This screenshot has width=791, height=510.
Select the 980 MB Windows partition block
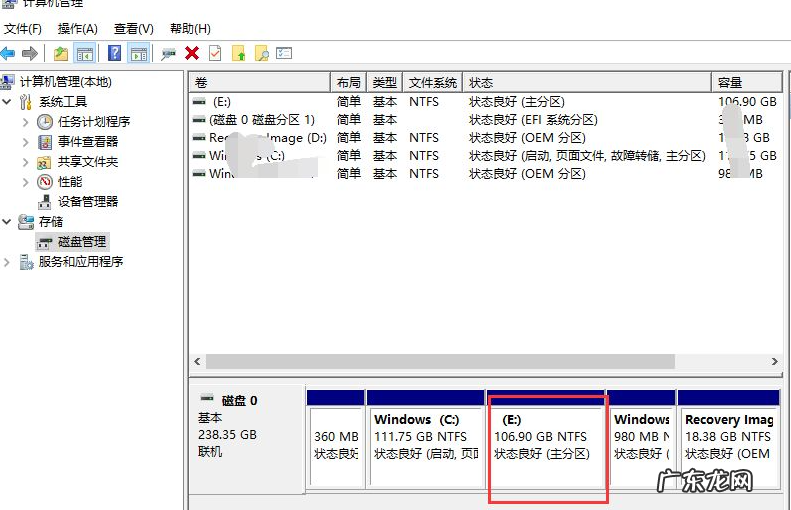(x=641, y=439)
